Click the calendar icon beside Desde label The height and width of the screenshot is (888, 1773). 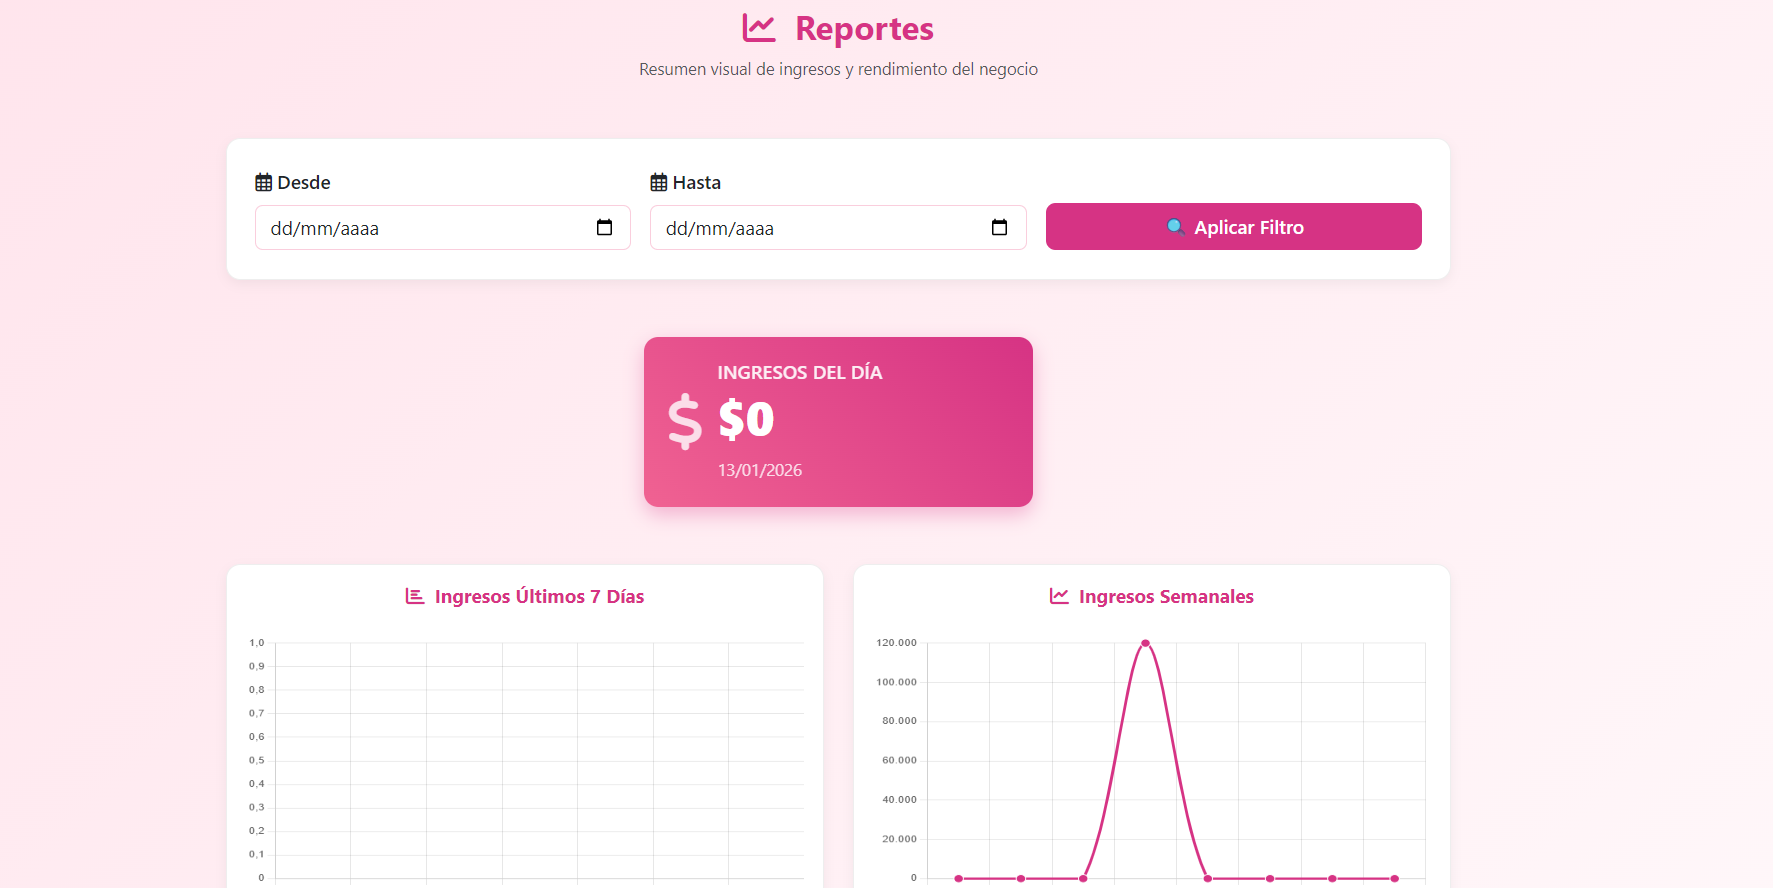(x=264, y=183)
